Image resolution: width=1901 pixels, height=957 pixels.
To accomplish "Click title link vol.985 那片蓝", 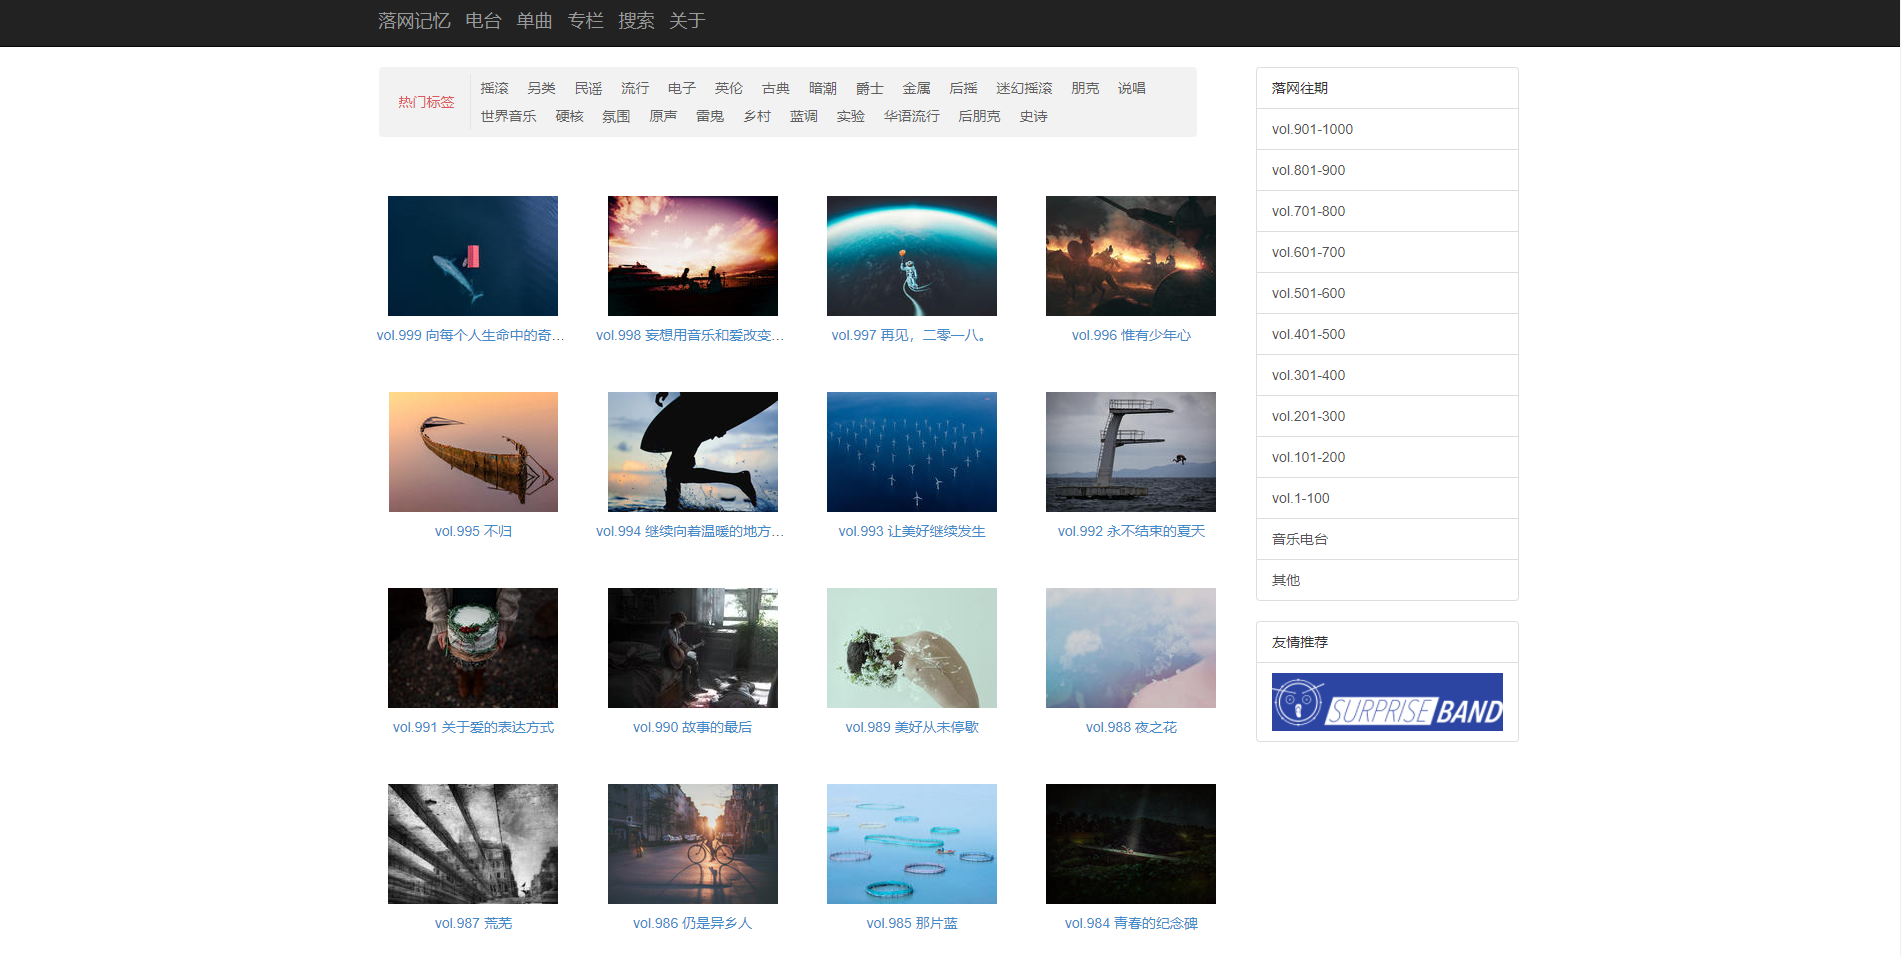I will tap(912, 923).
